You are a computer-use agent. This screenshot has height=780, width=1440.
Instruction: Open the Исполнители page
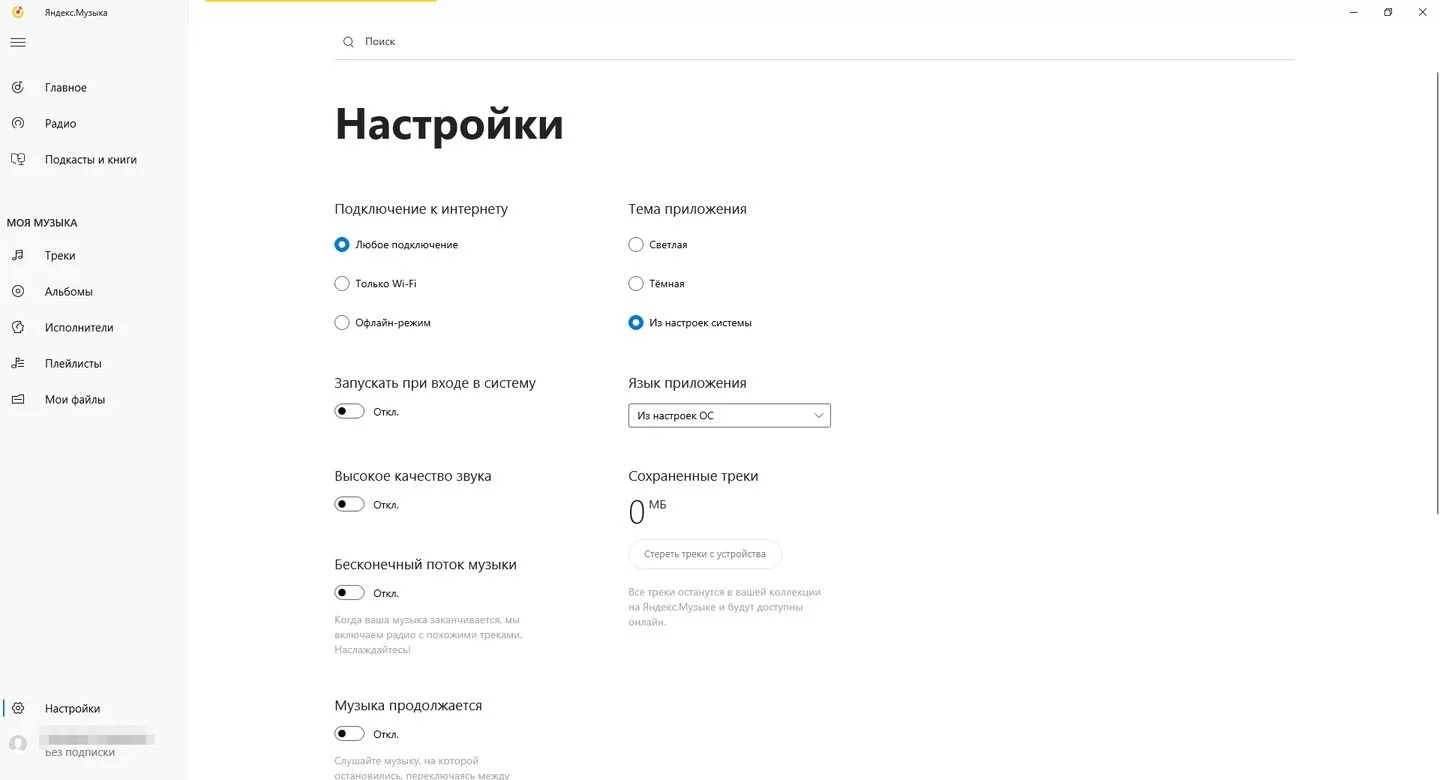(79, 328)
